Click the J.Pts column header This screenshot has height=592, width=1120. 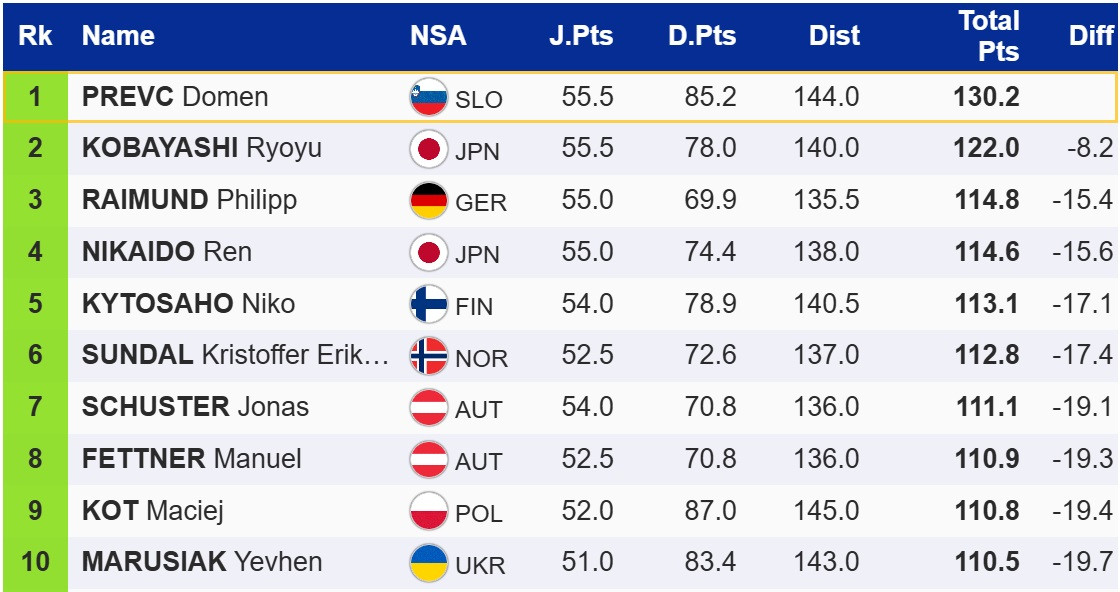click(581, 36)
